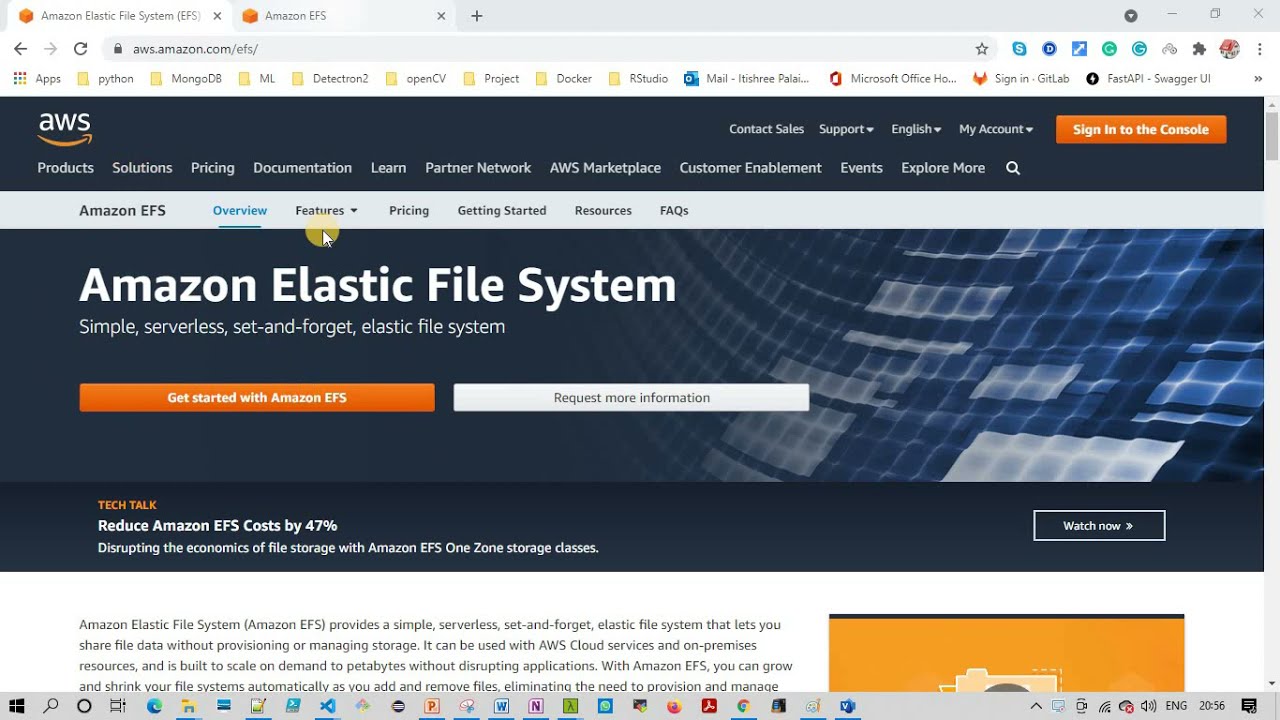This screenshot has height=720, width=1280.
Task: Open File Explorer from the taskbar
Action: click(x=188, y=706)
